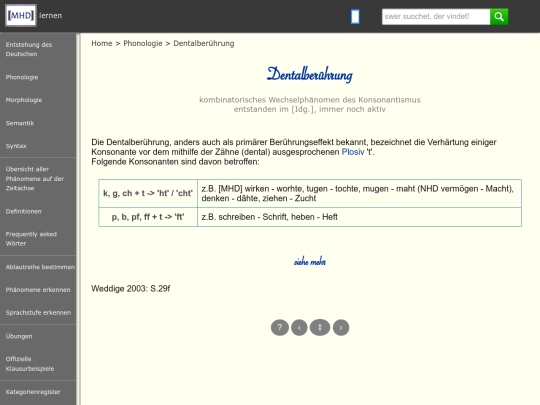Click the small white box in header
The height and width of the screenshot is (405, 540).
click(355, 17)
